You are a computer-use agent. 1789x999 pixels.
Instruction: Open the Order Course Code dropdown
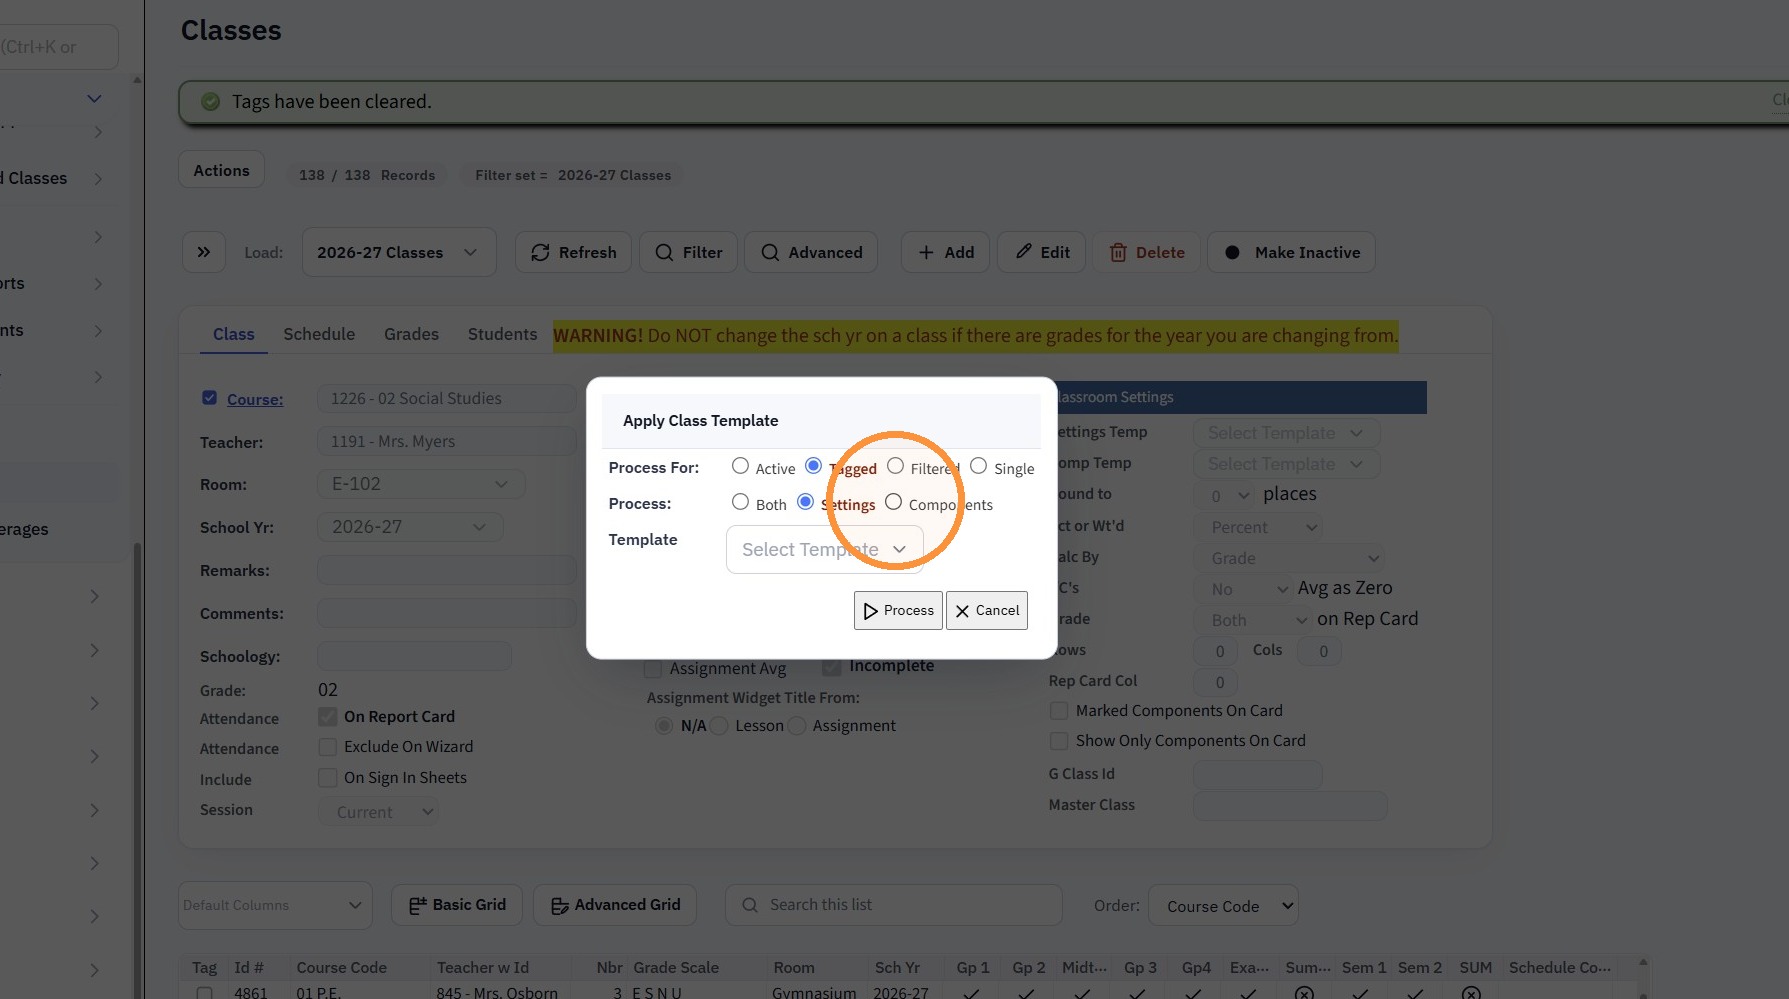click(1223, 906)
